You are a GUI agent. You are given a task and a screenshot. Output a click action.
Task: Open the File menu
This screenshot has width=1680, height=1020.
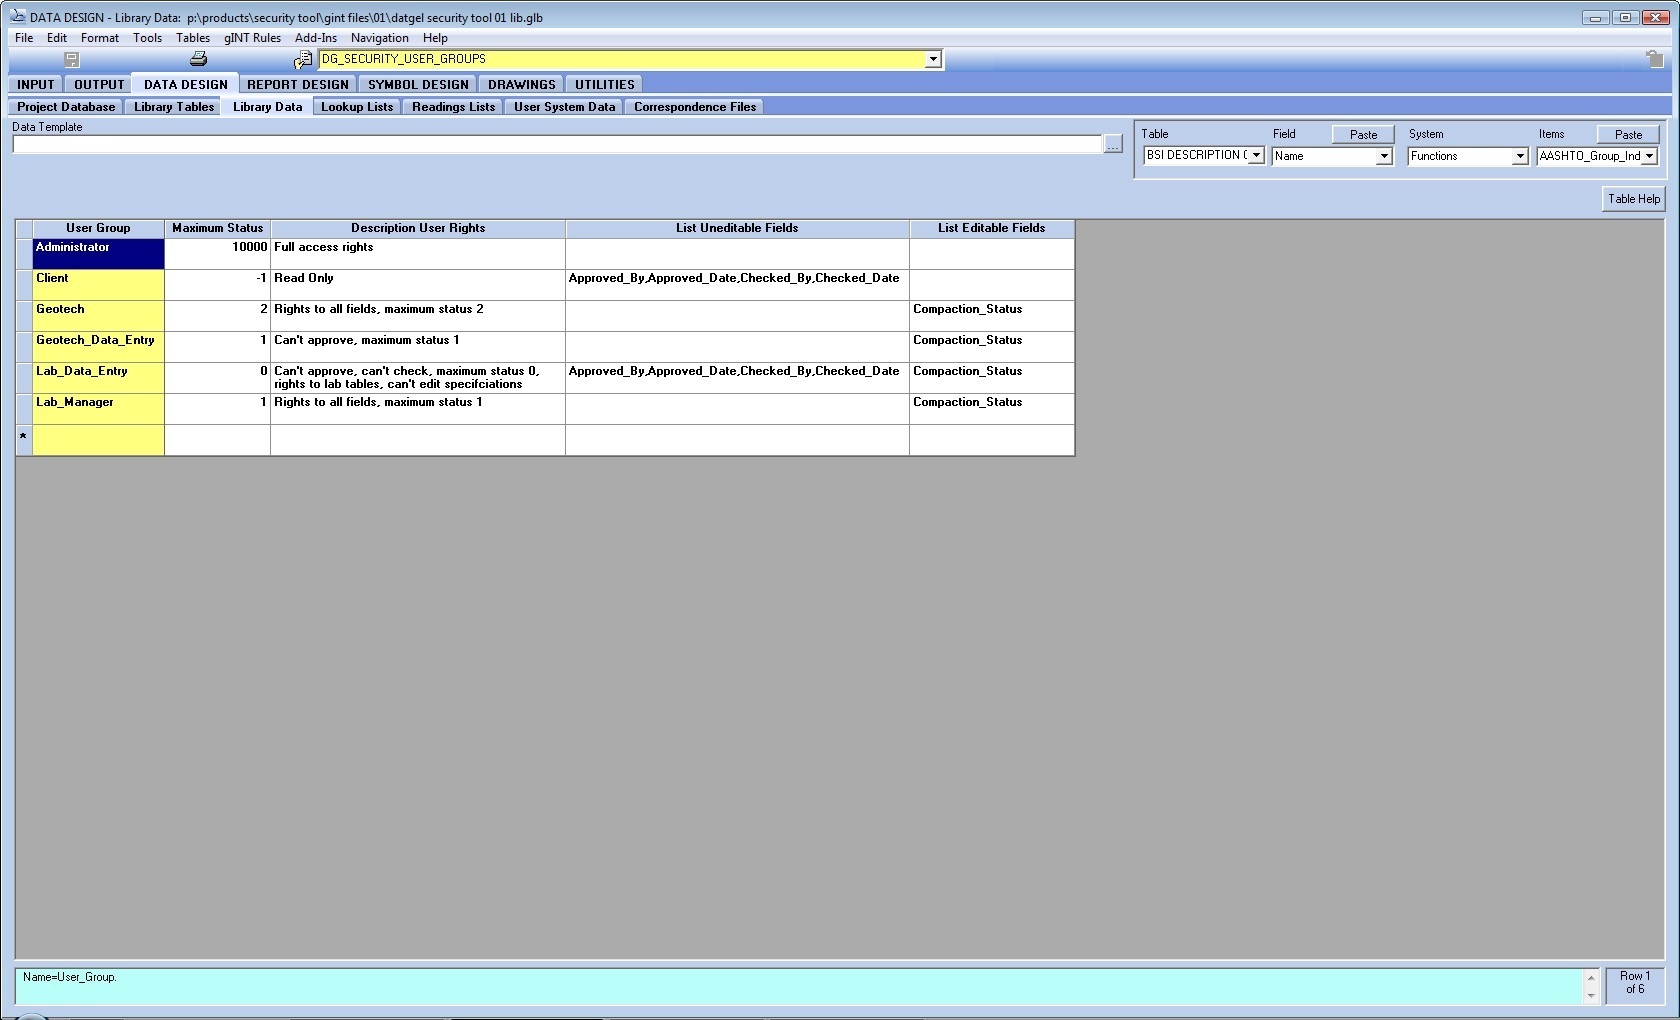(24, 38)
